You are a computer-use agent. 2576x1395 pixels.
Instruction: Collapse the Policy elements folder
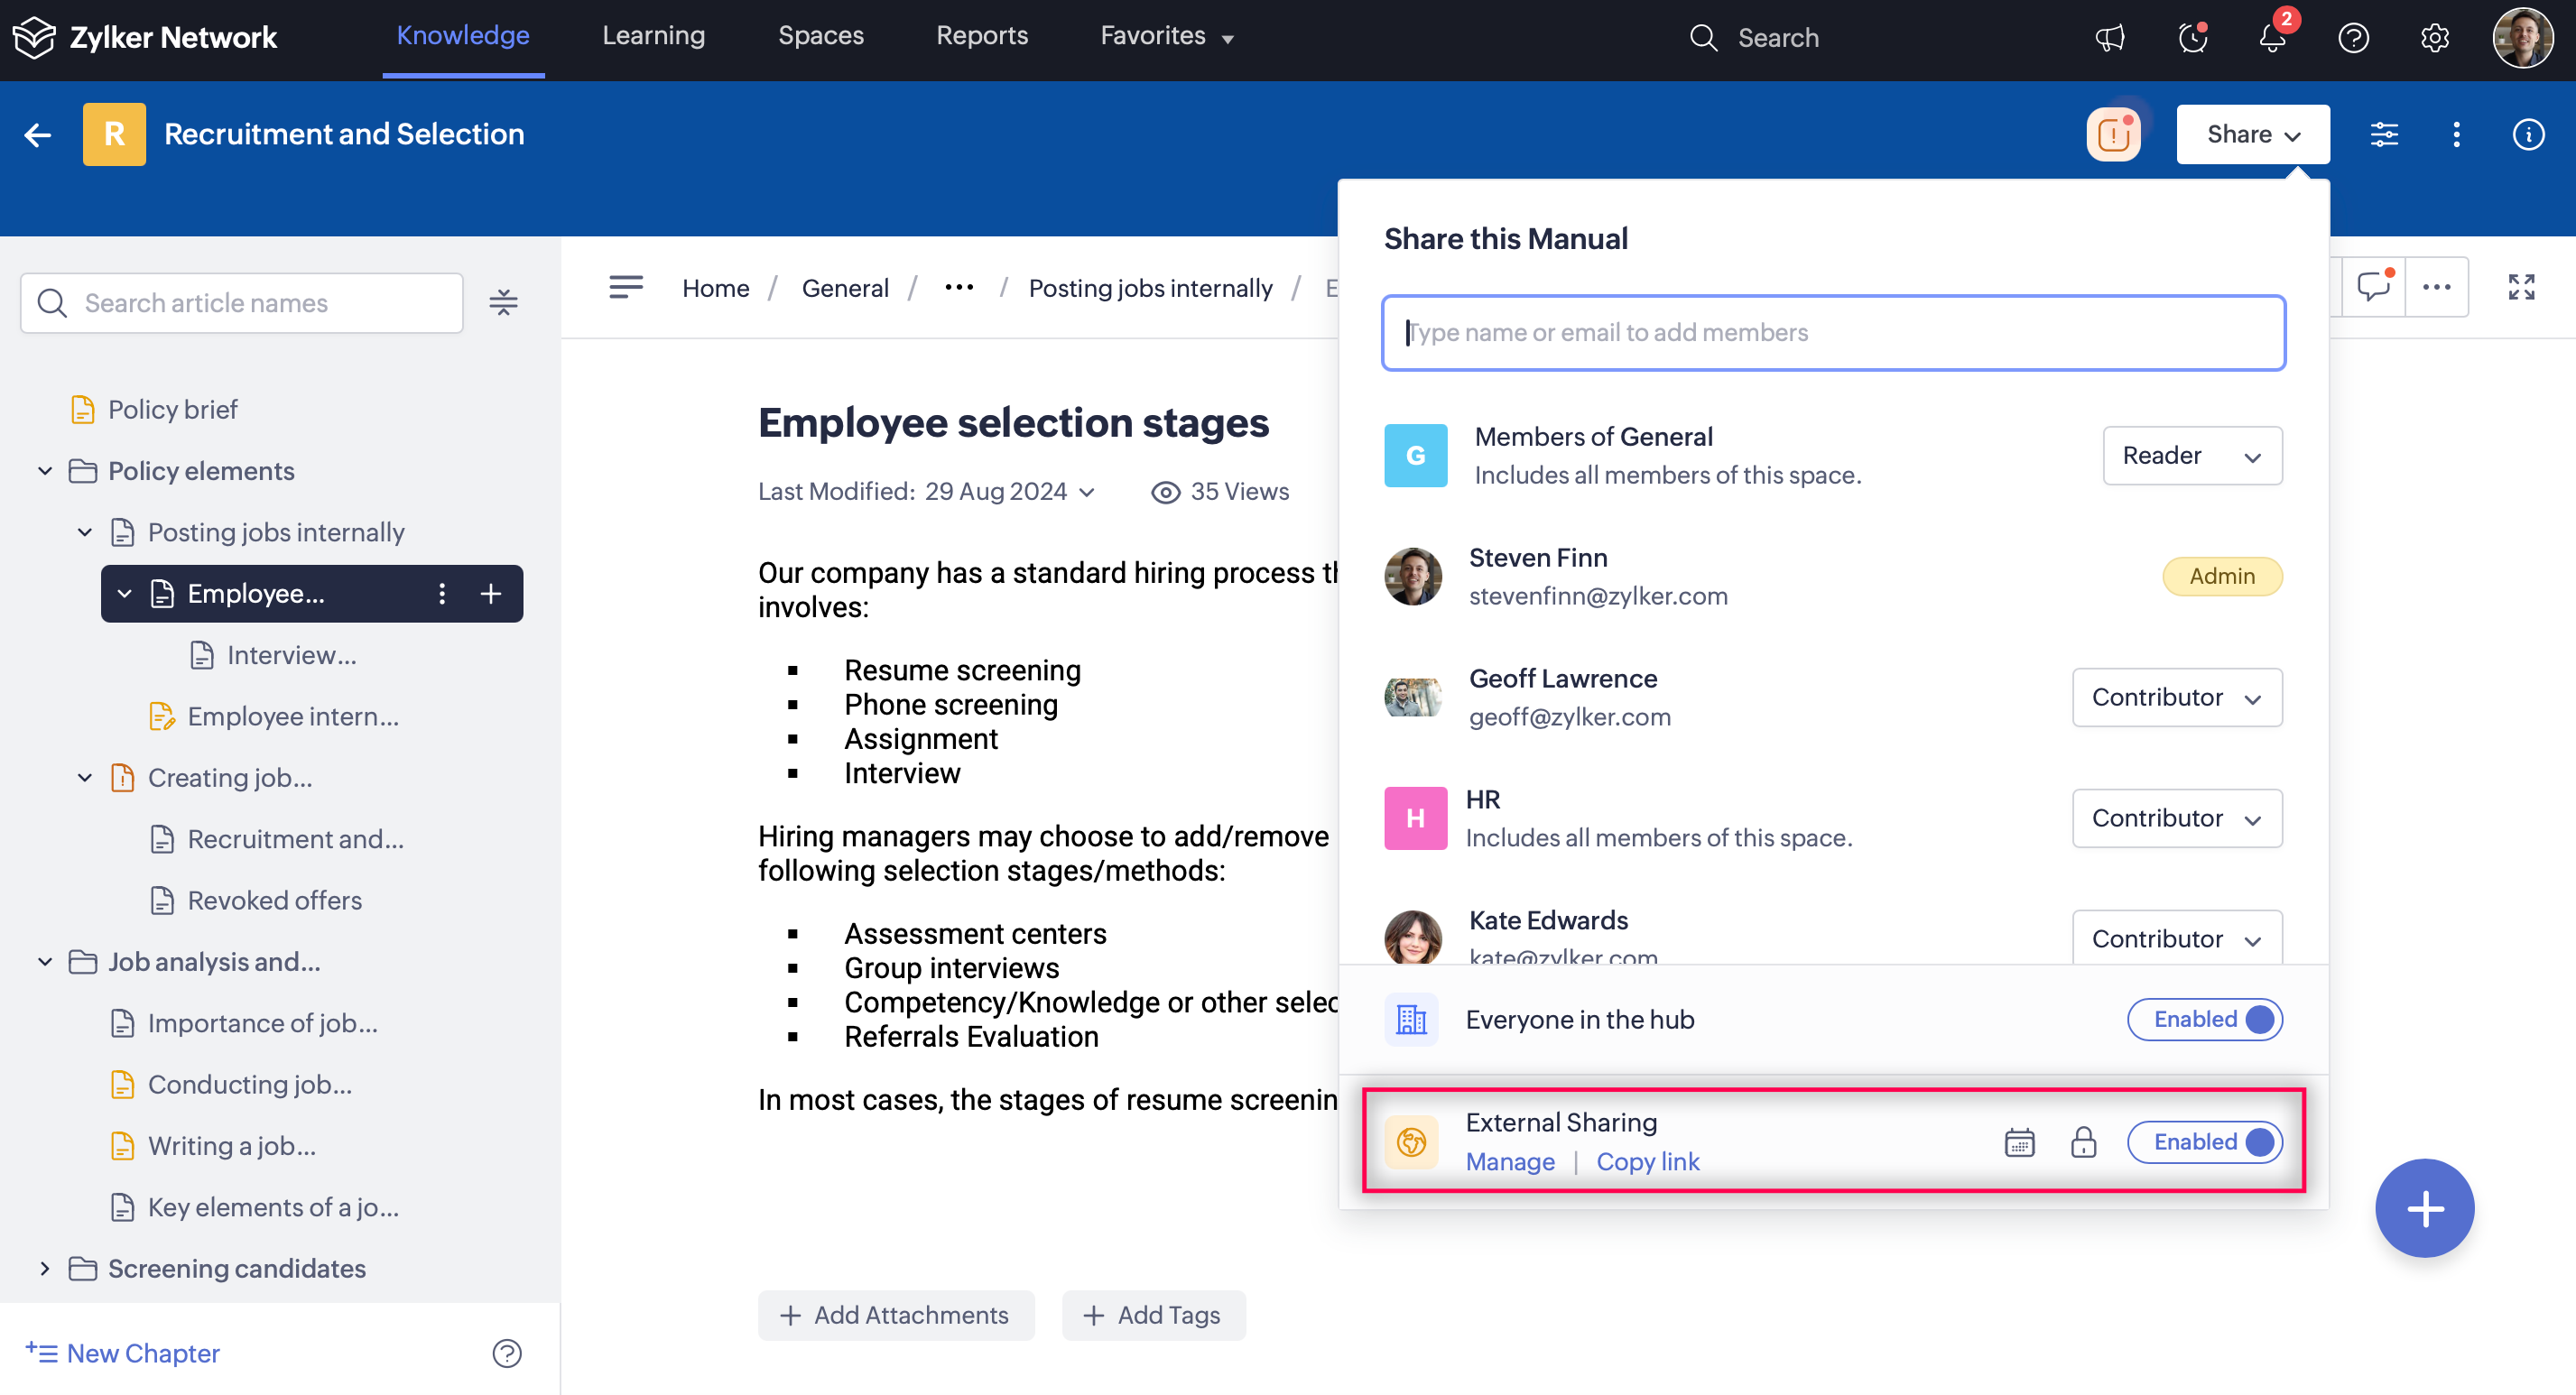point(45,471)
